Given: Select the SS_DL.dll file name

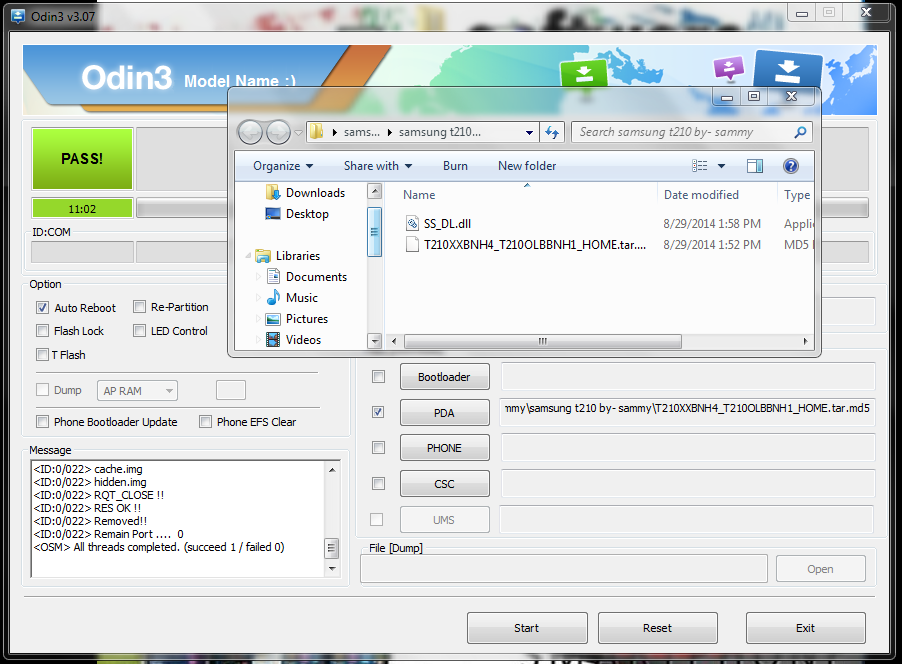Looking at the screenshot, I should coord(447,224).
